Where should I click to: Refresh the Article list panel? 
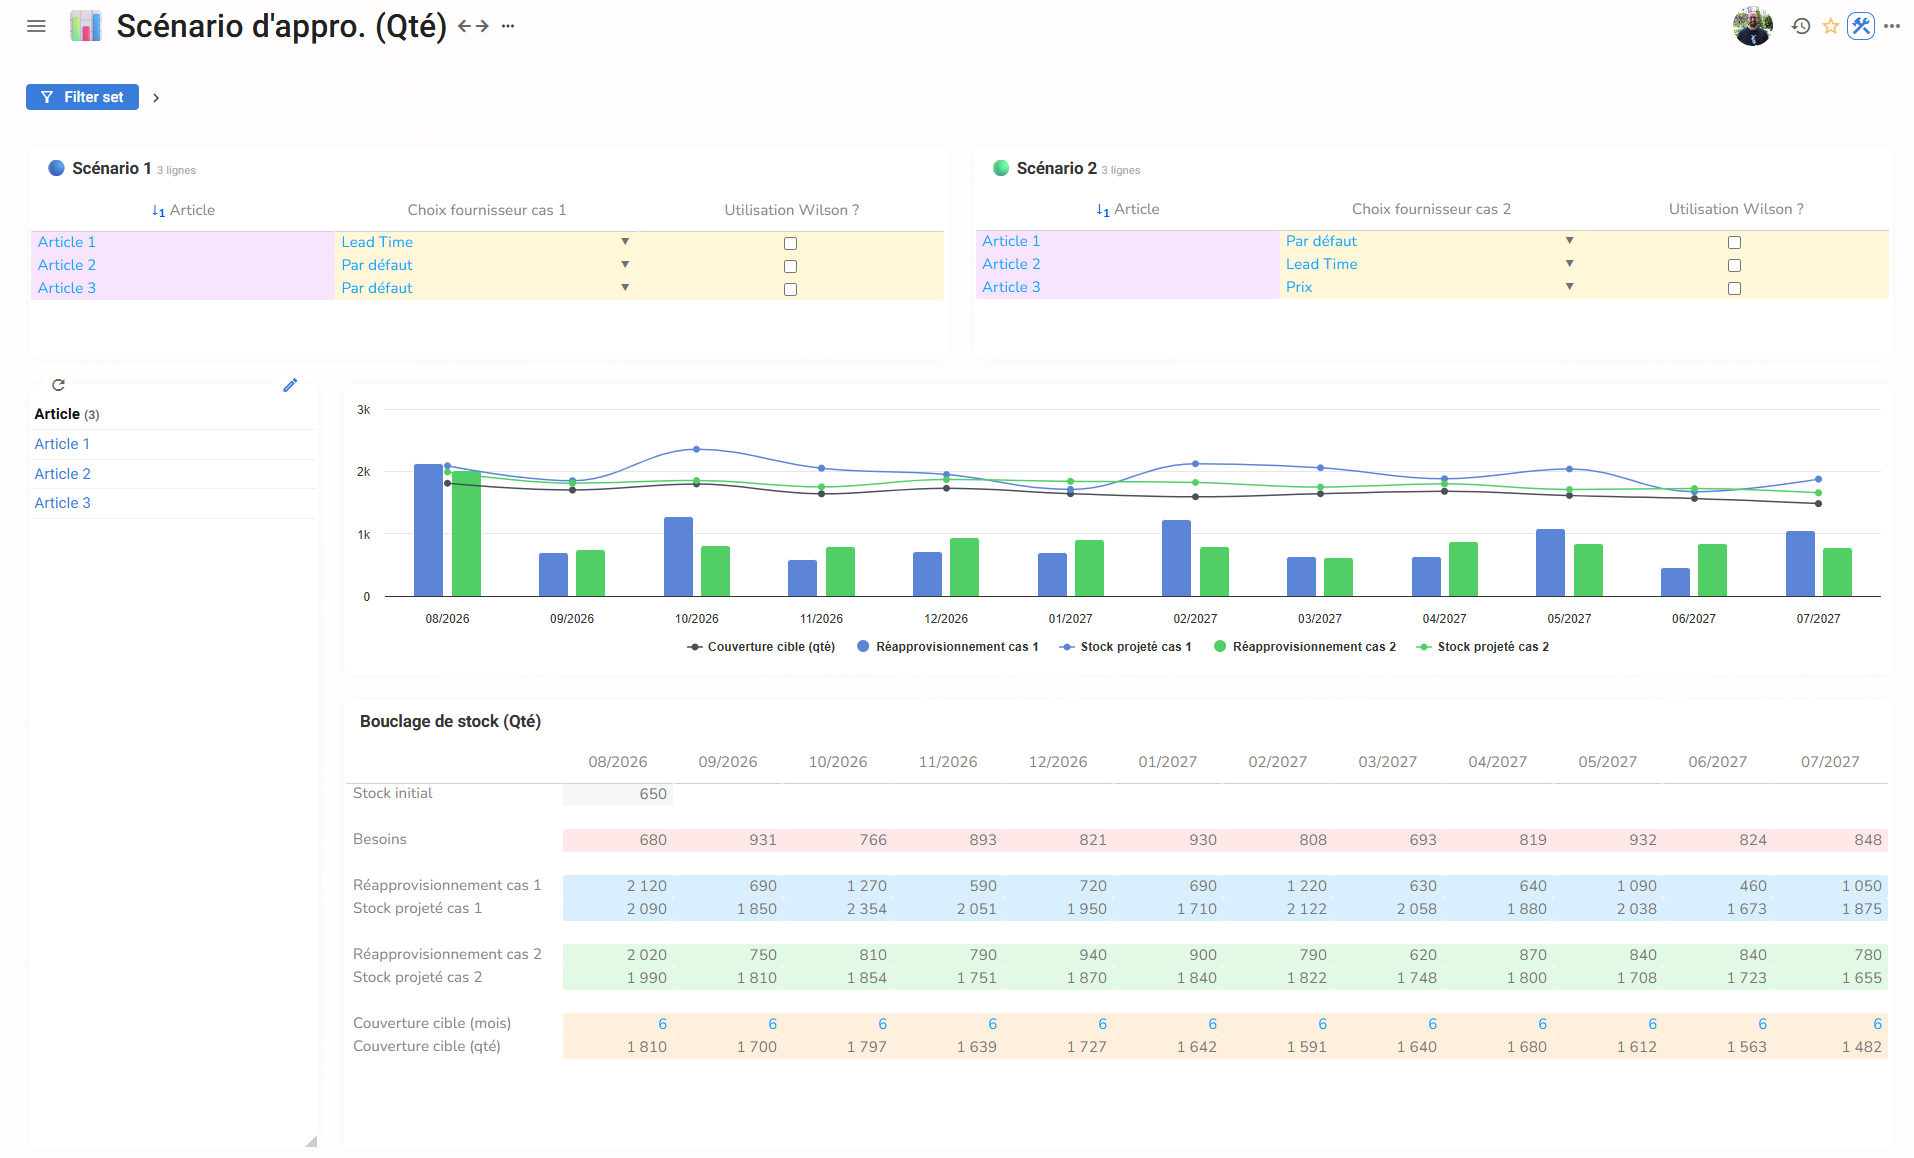coord(58,385)
